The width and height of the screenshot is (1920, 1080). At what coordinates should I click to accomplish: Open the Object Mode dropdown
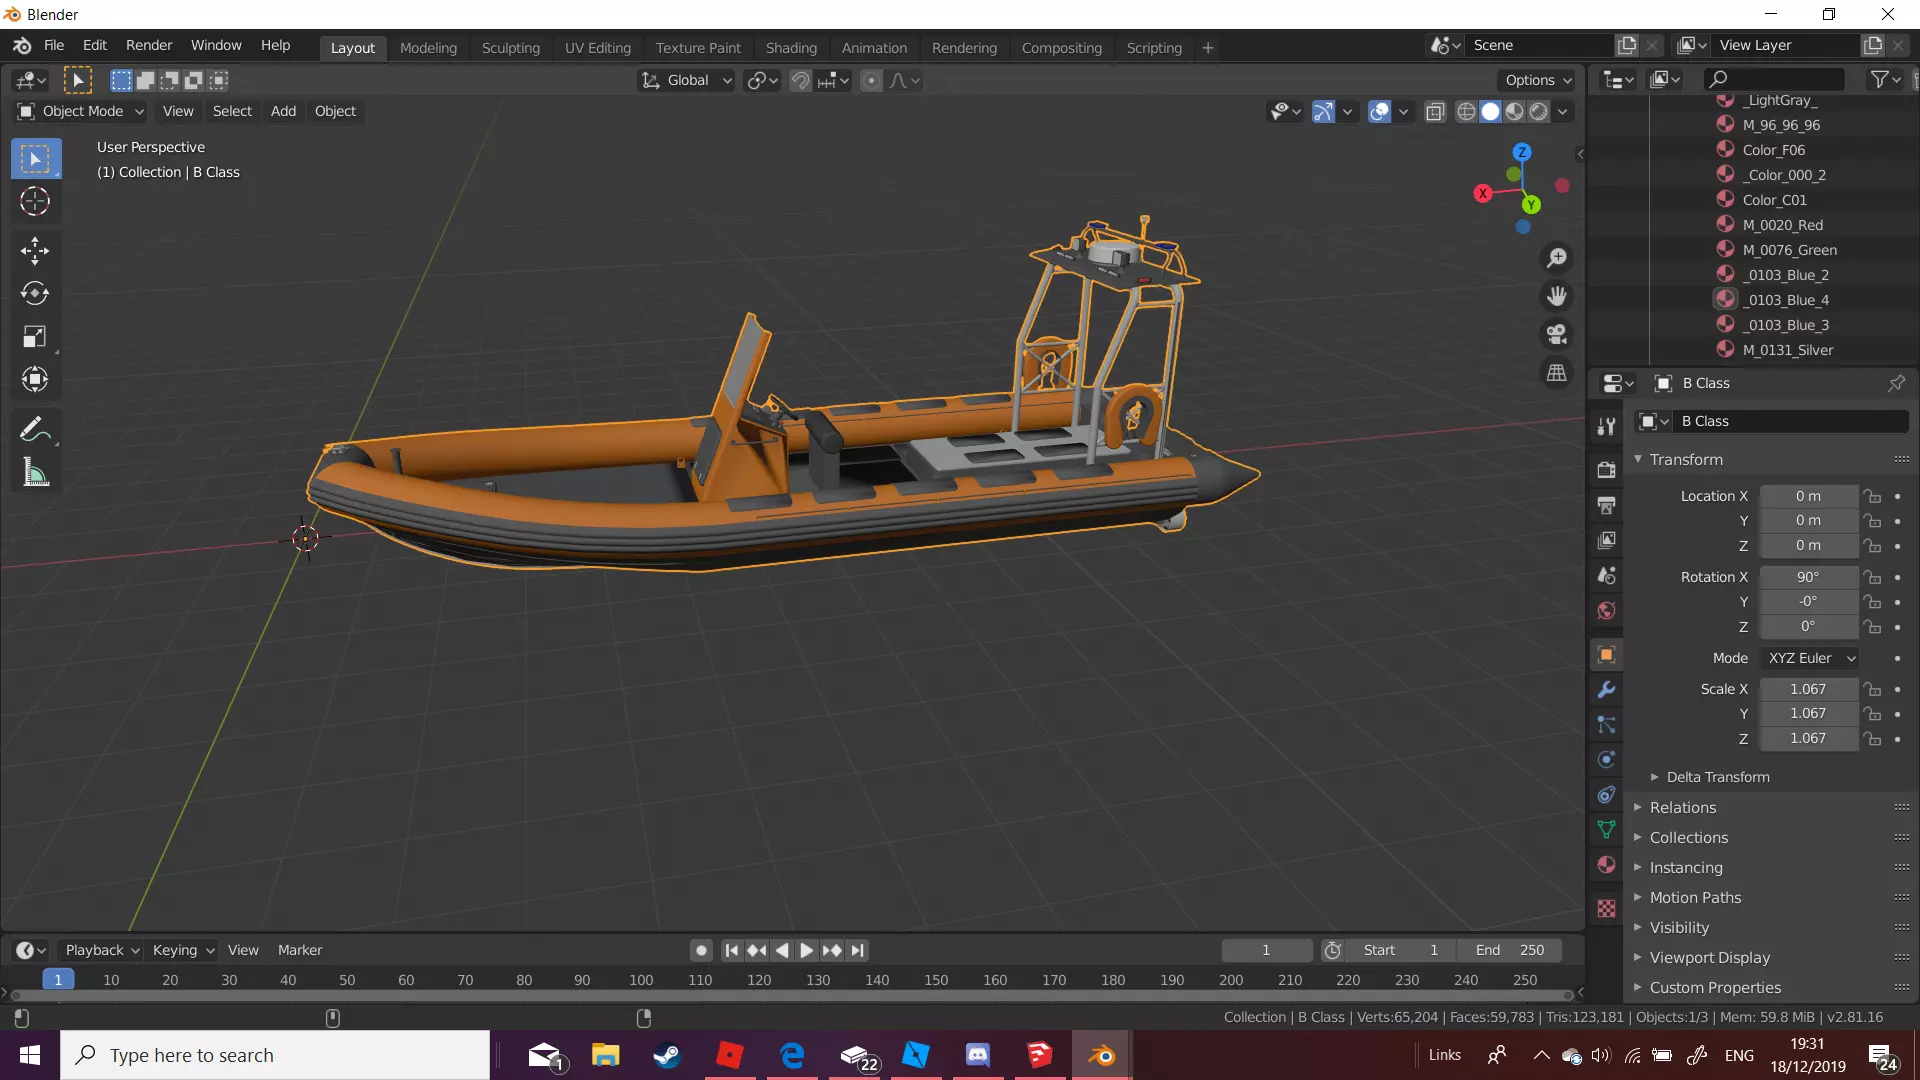click(x=82, y=111)
